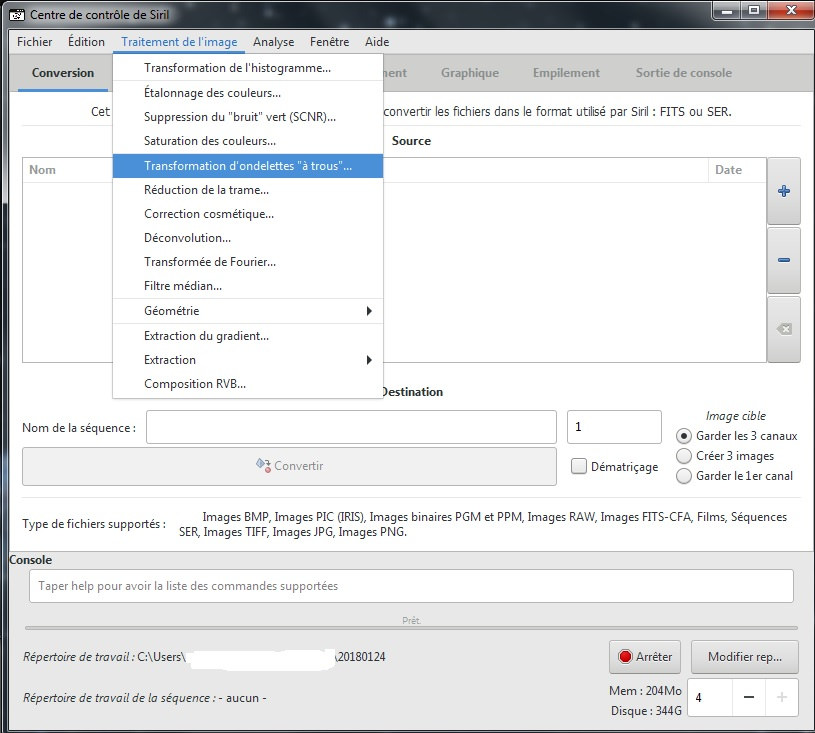The image size is (815, 733).
Task: Switch to the Conversion tab
Action: (x=63, y=73)
